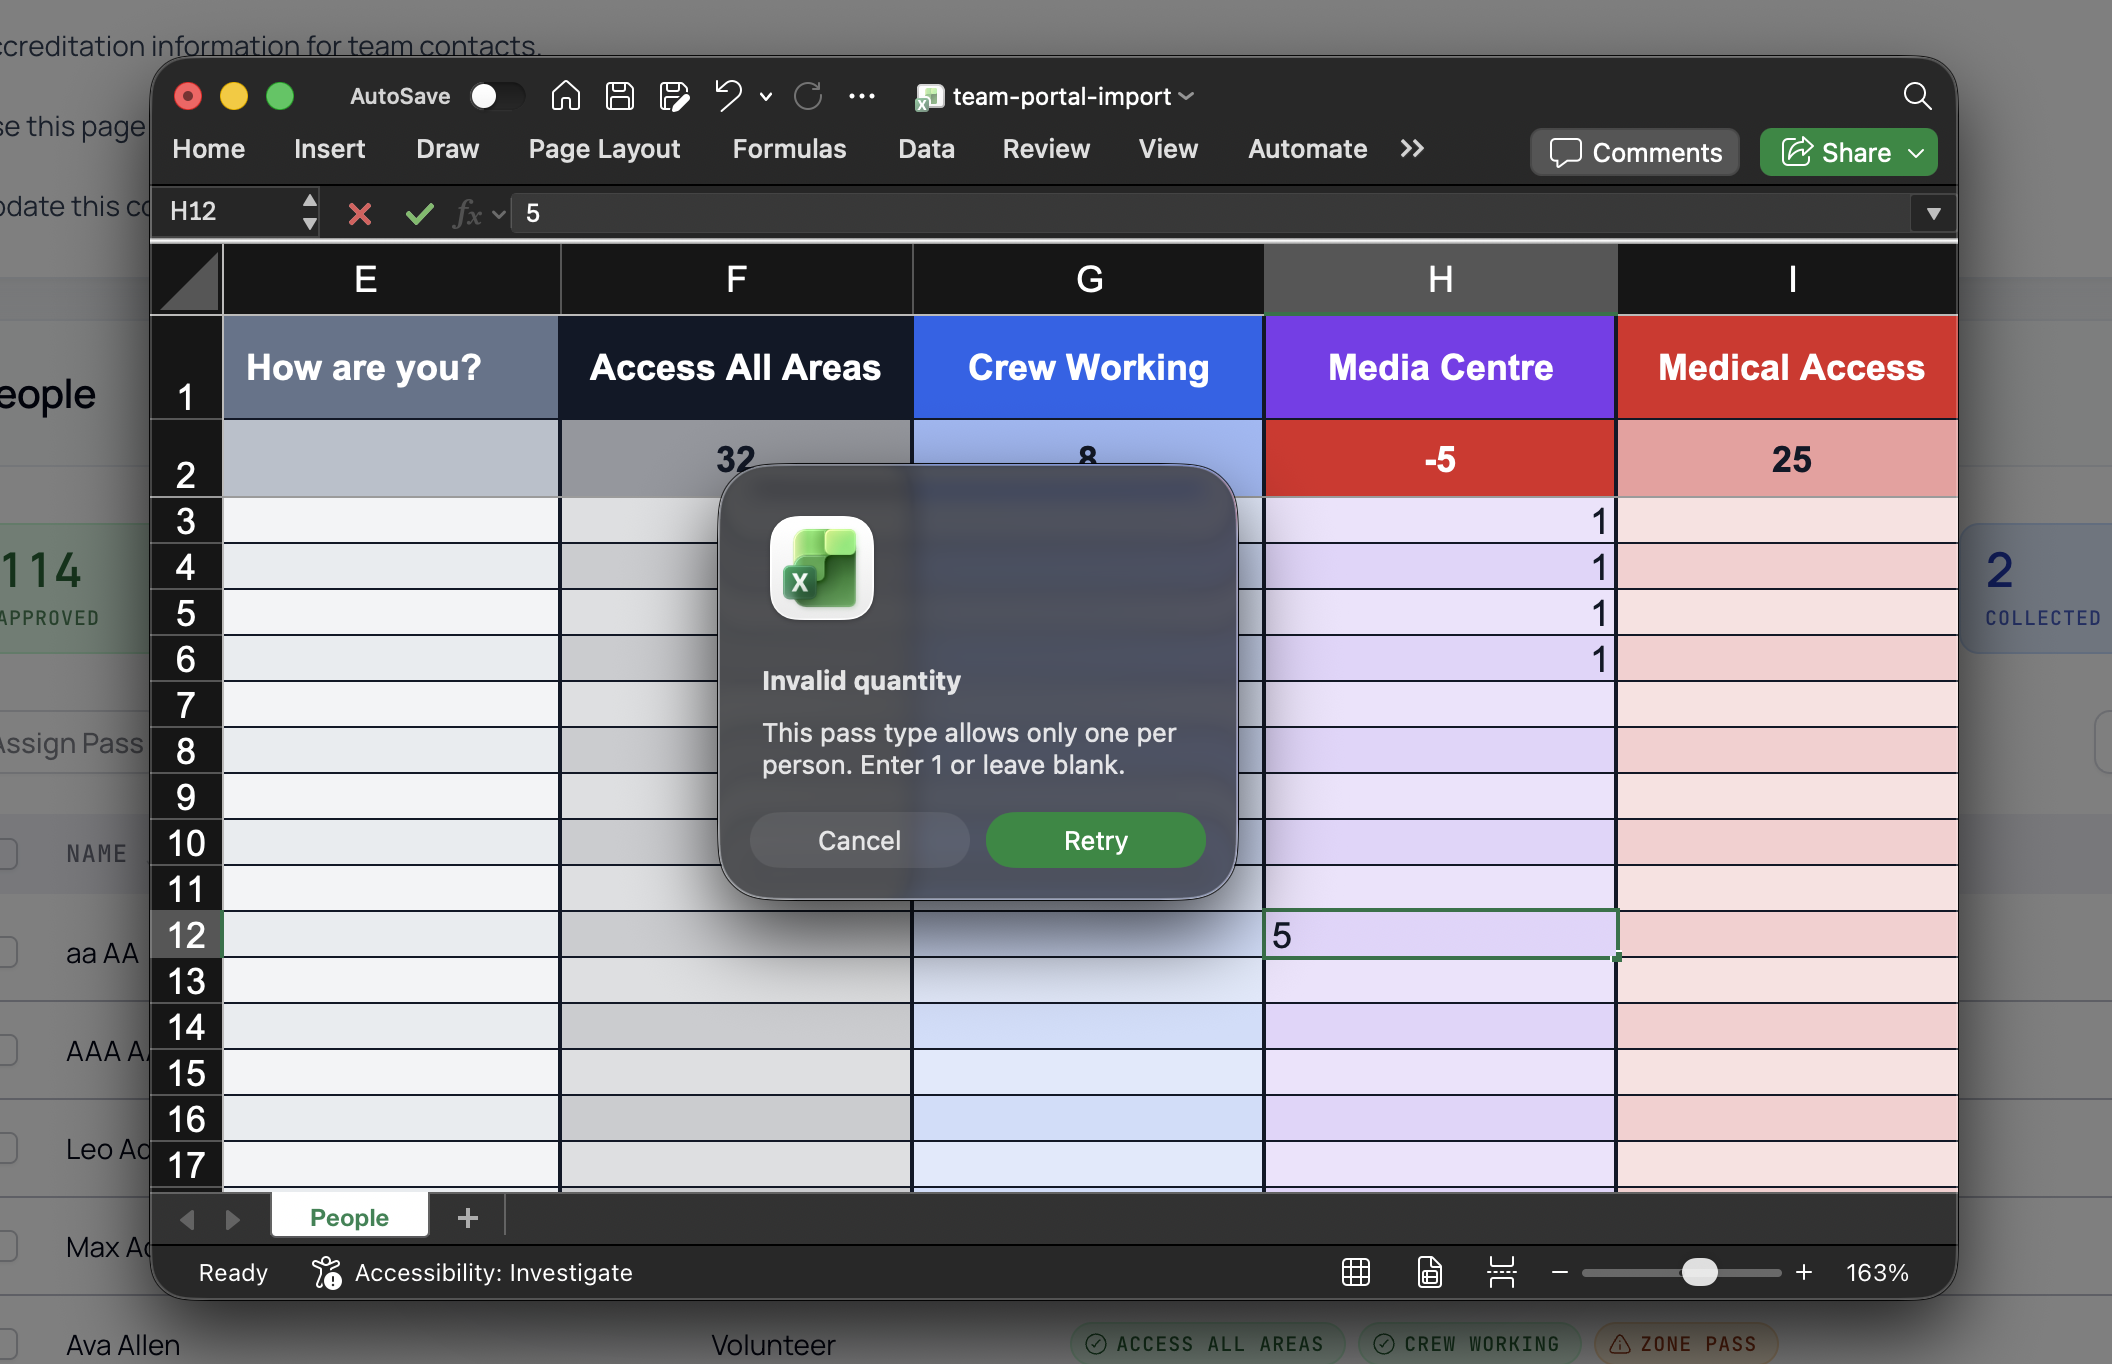The height and width of the screenshot is (1364, 2112).
Task: Open the Insert Function fx button
Action: tap(467, 213)
